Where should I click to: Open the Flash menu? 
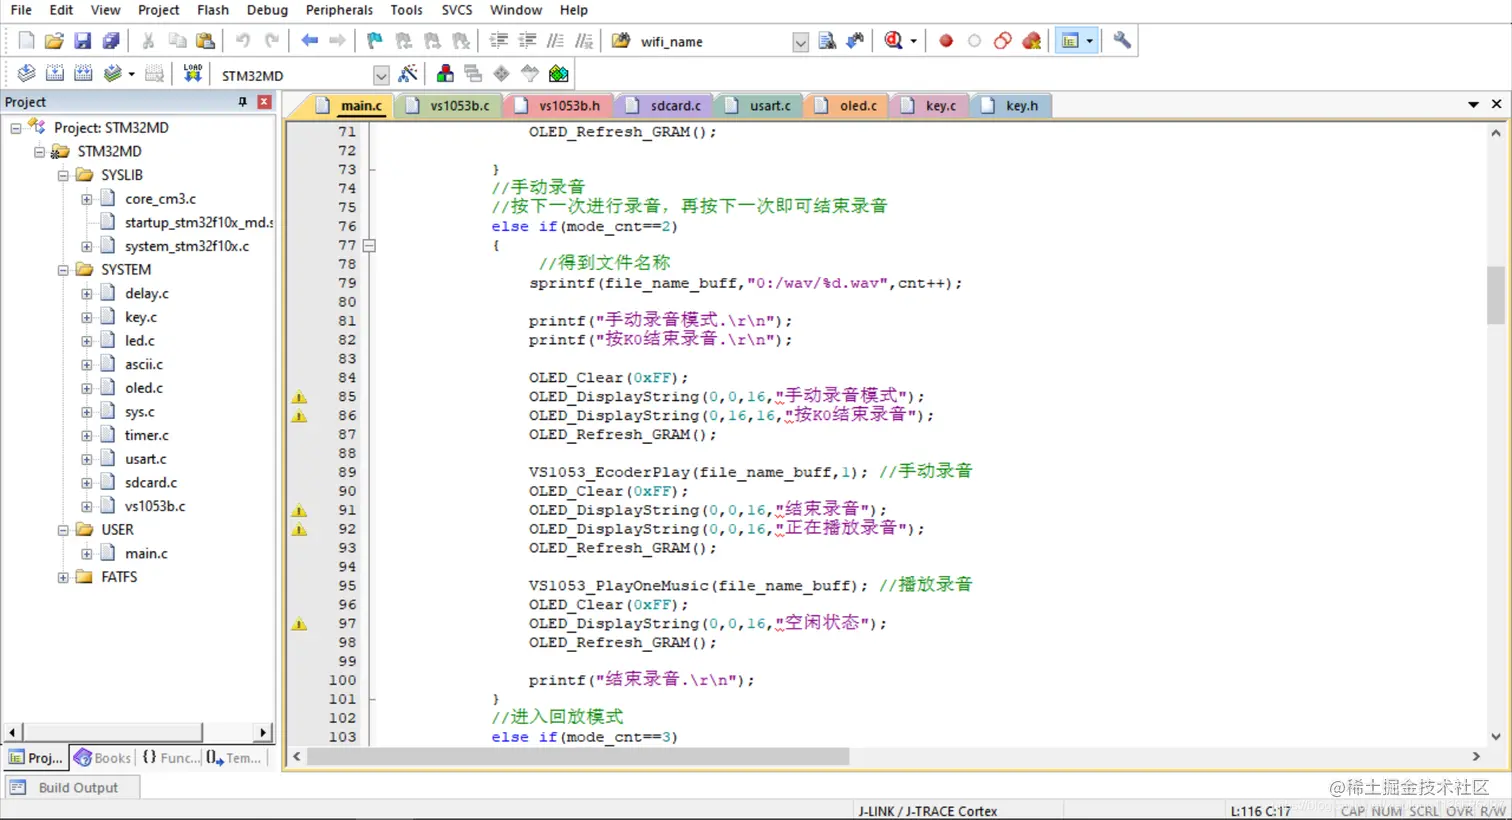click(213, 10)
